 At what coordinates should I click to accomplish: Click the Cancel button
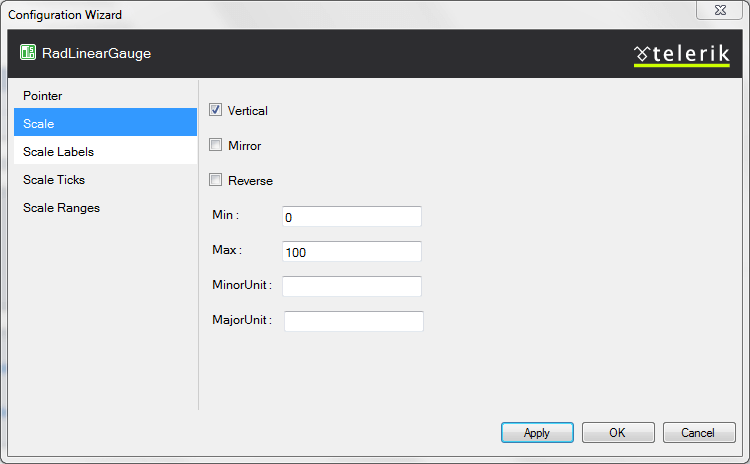[699, 432]
